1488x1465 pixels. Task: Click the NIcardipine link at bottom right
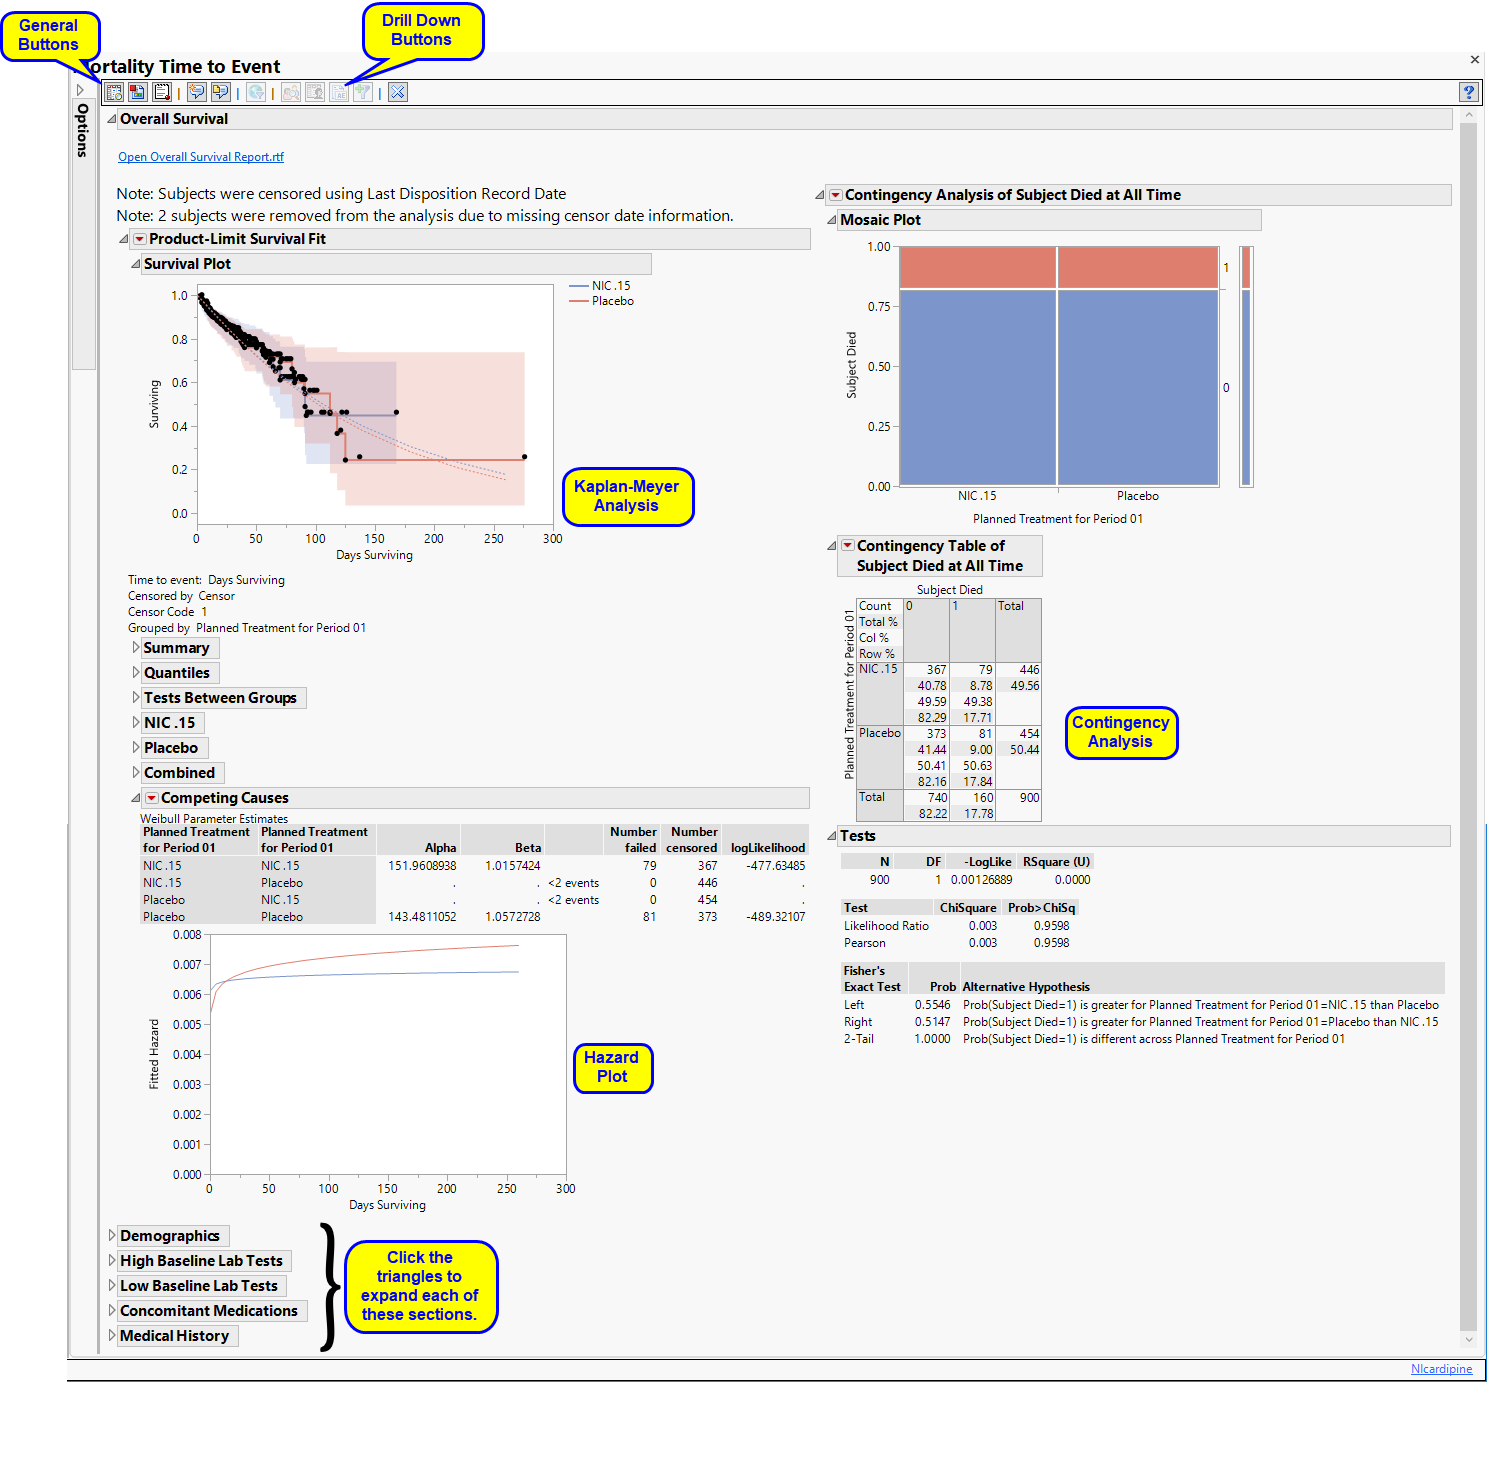tap(1441, 1369)
